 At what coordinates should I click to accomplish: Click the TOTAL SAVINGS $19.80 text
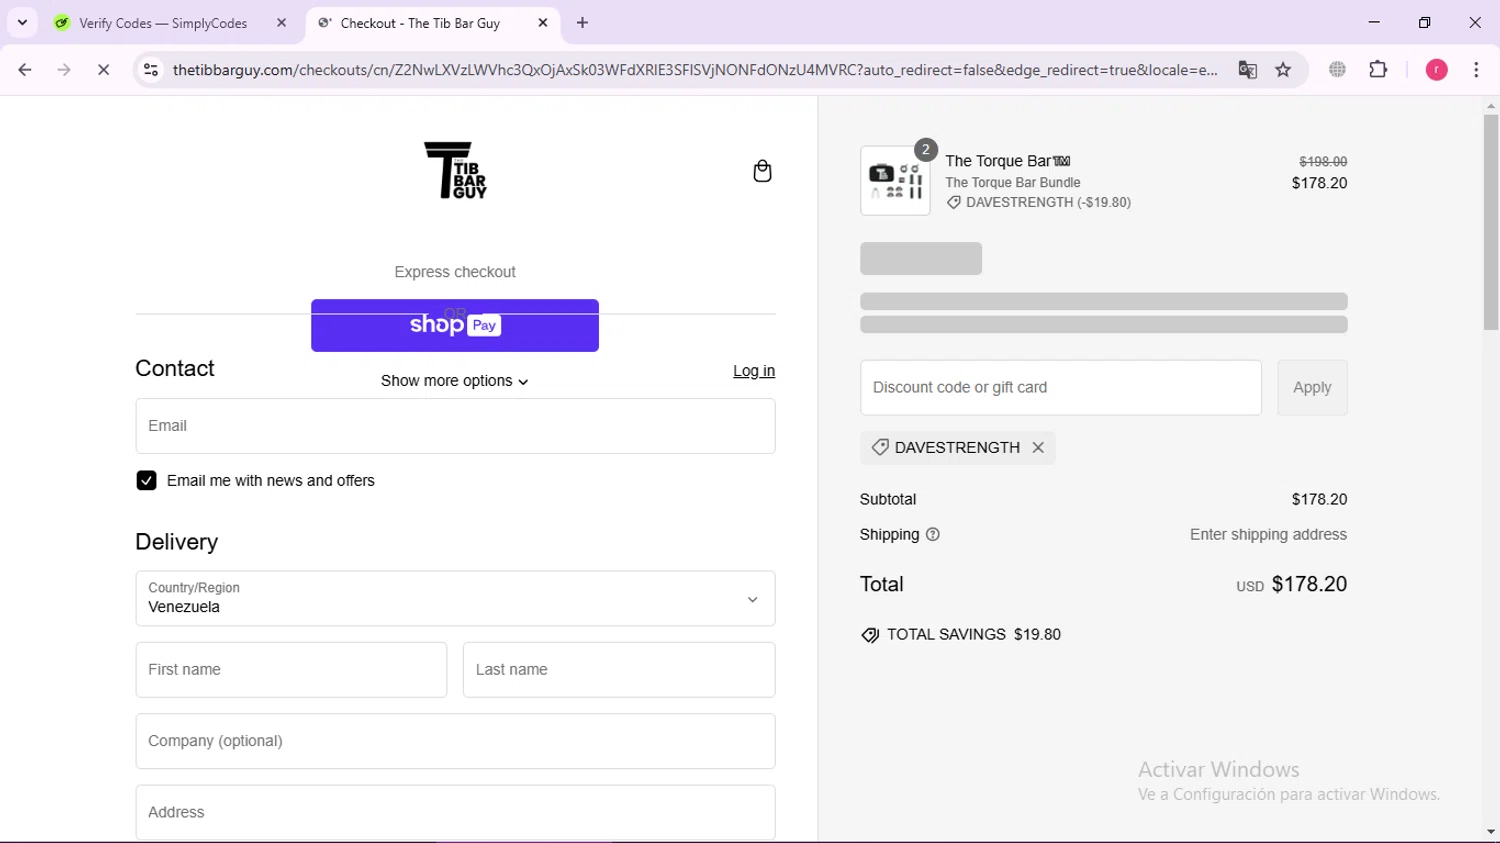pos(974,635)
